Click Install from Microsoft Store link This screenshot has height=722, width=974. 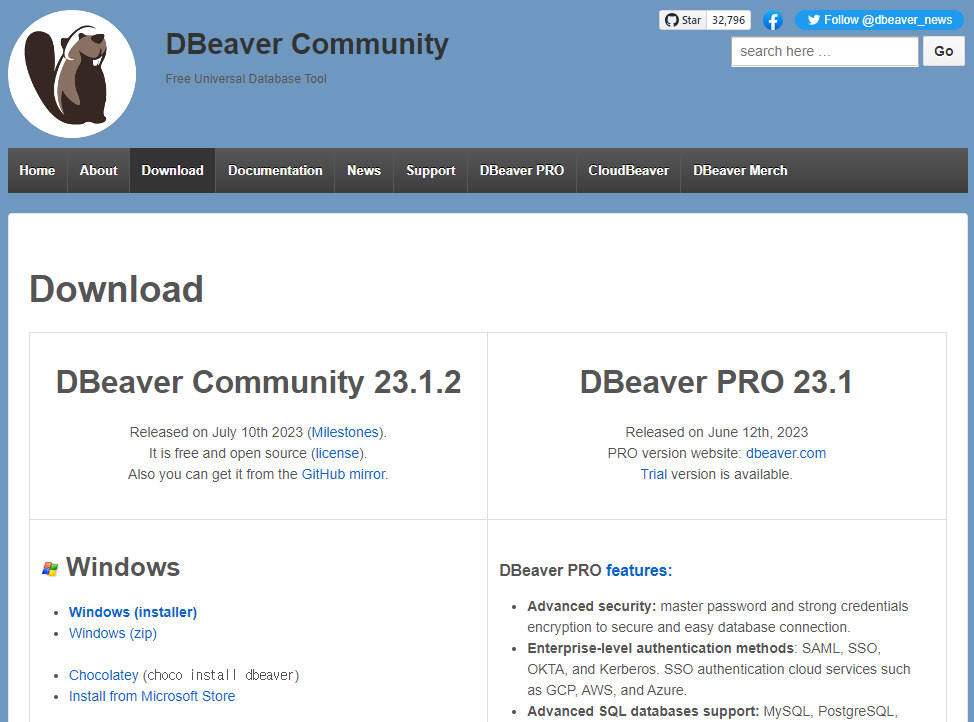(152, 697)
